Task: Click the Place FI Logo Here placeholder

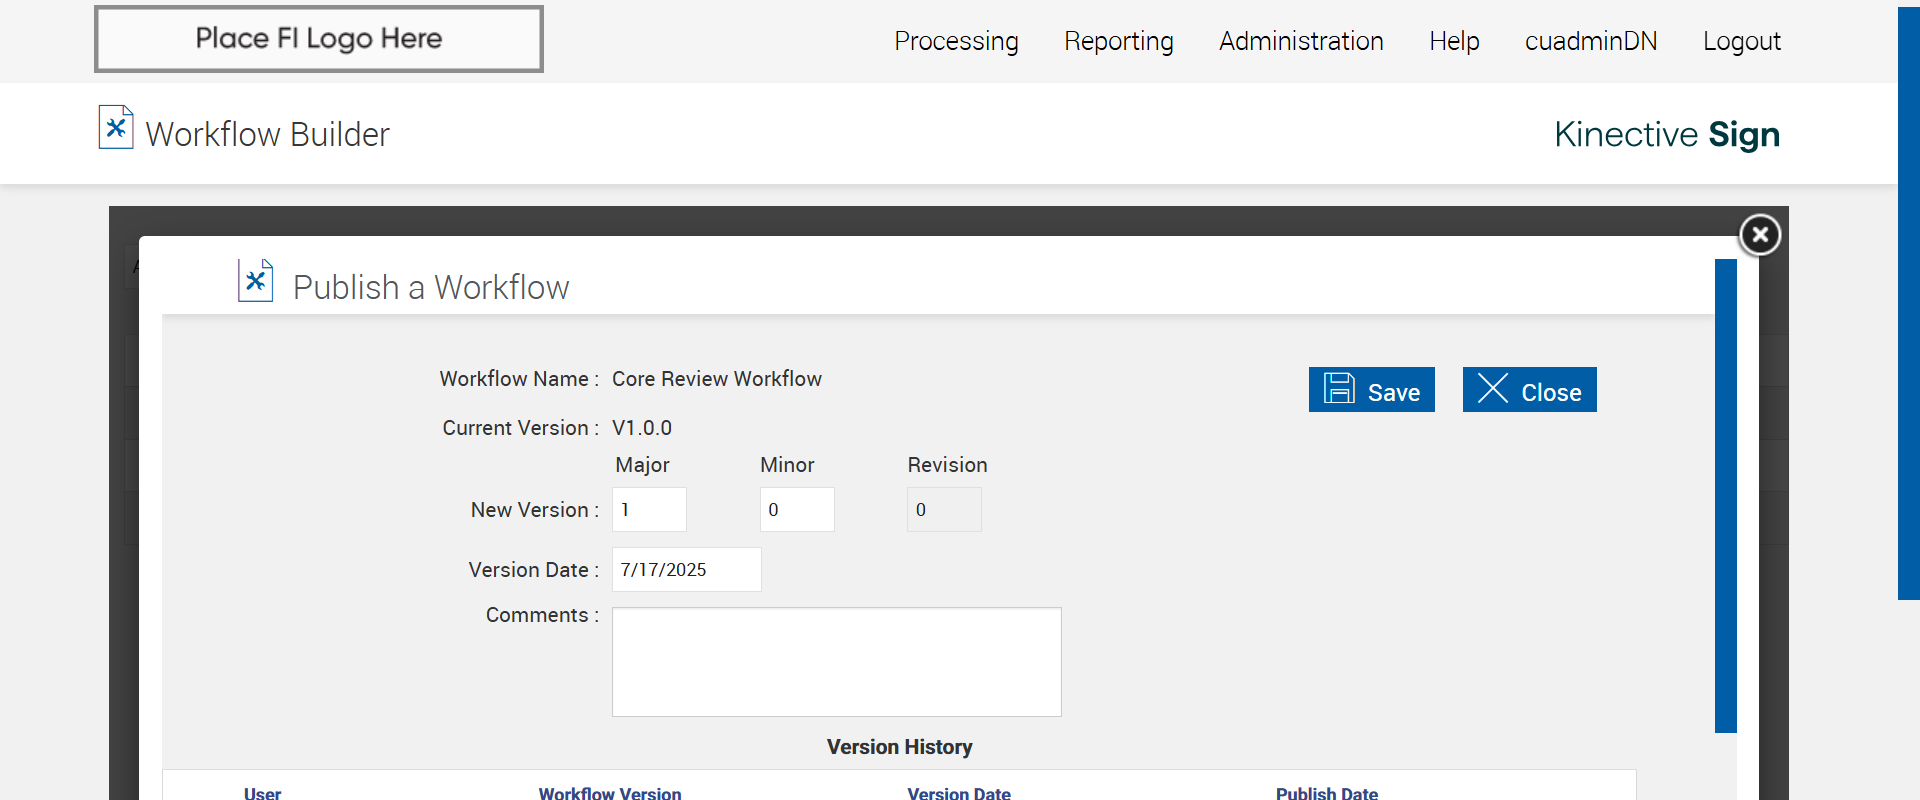Action: [x=319, y=39]
